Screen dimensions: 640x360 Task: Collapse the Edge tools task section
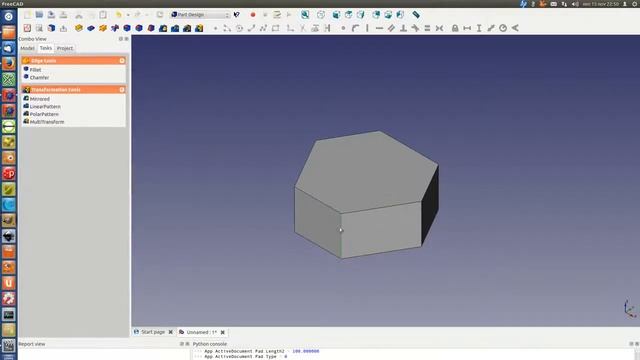[x=122, y=60]
